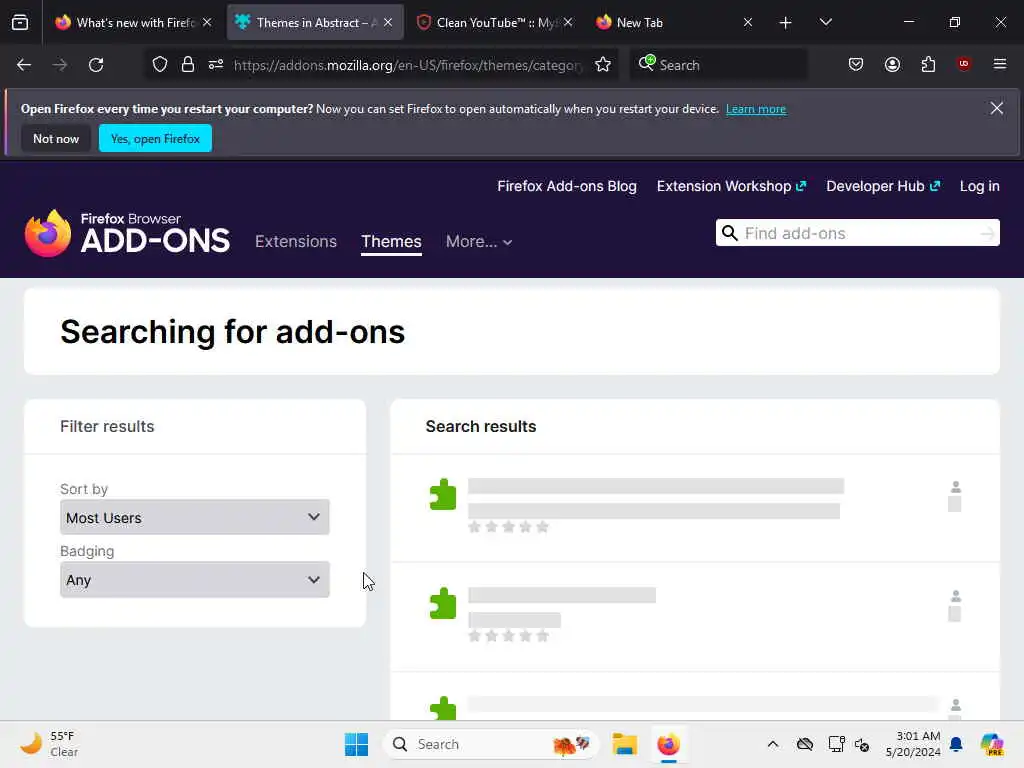Open the Firefox View tab list icon
The image size is (1024, 768).
(20, 22)
